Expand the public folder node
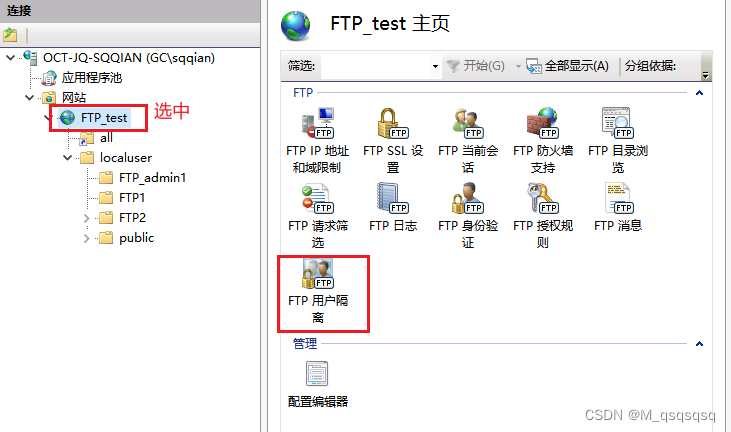The height and width of the screenshot is (432, 731). [x=87, y=238]
